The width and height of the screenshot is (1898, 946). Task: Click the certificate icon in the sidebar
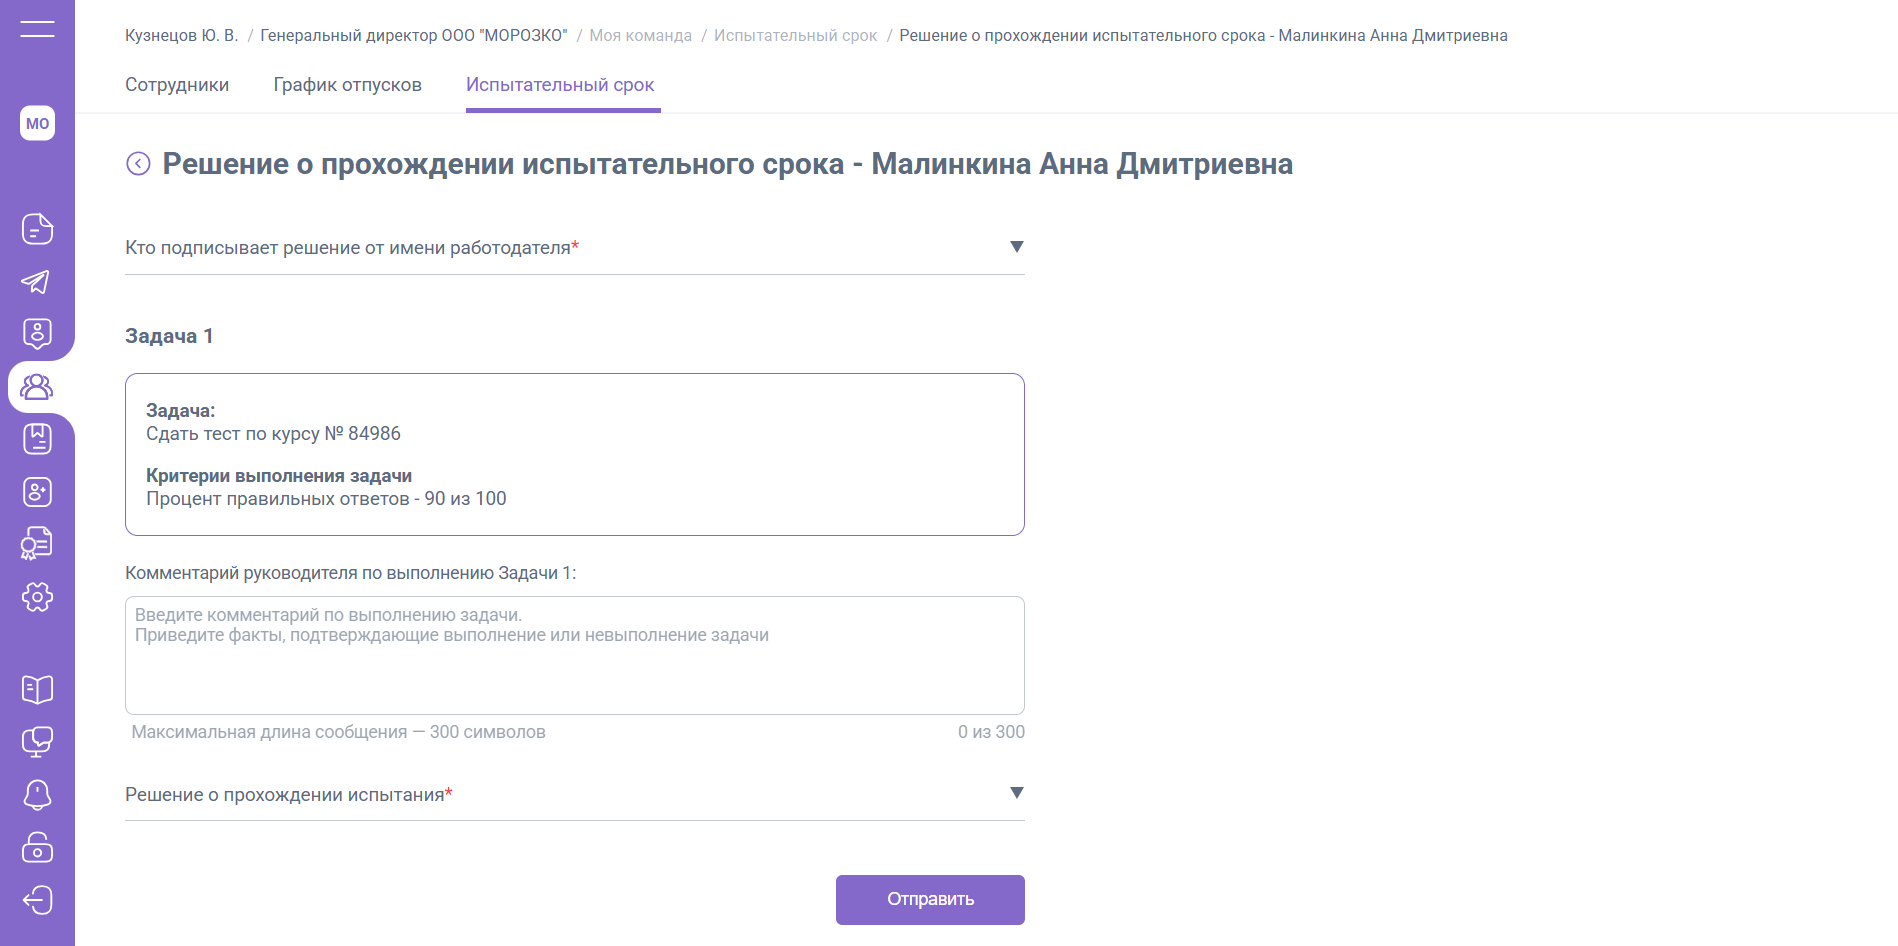37,544
